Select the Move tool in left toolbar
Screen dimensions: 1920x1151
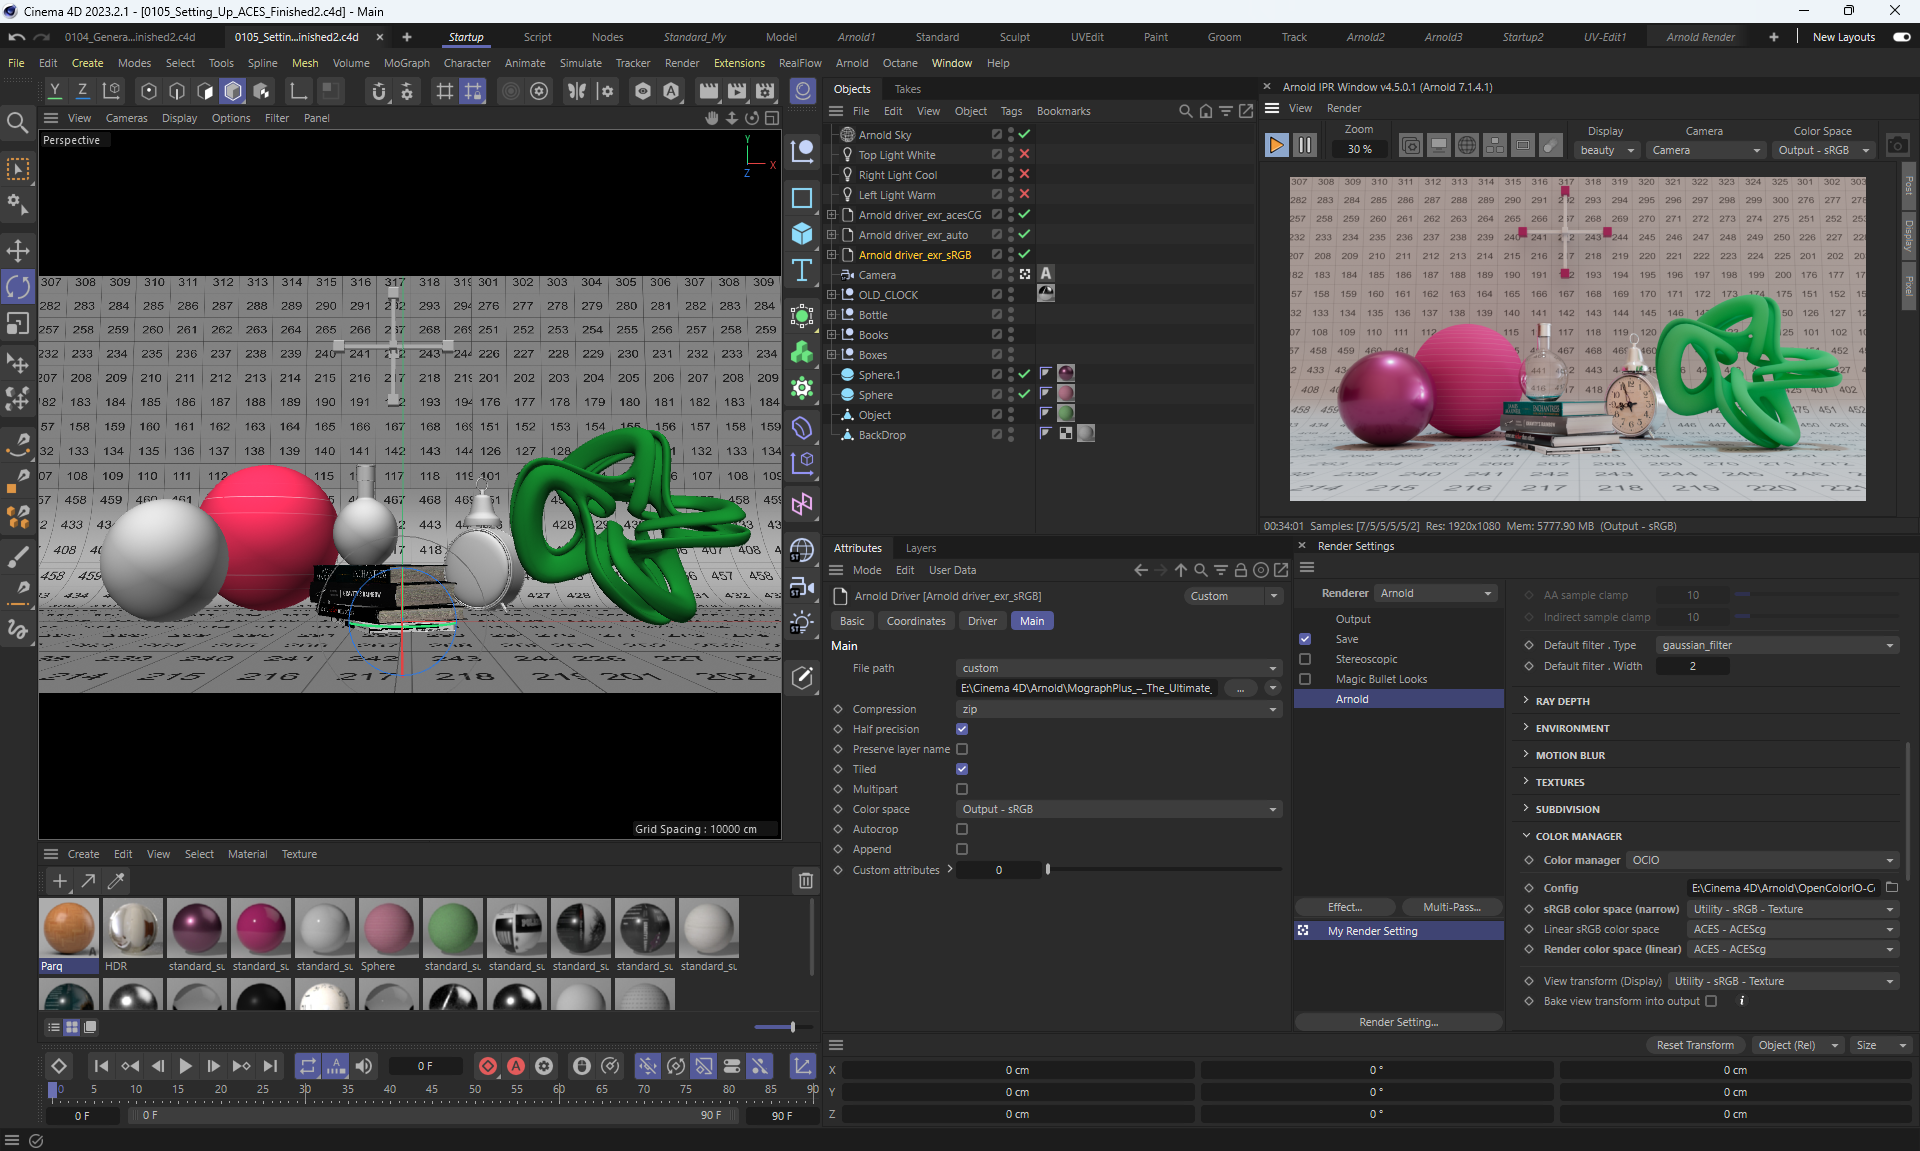click(18, 250)
